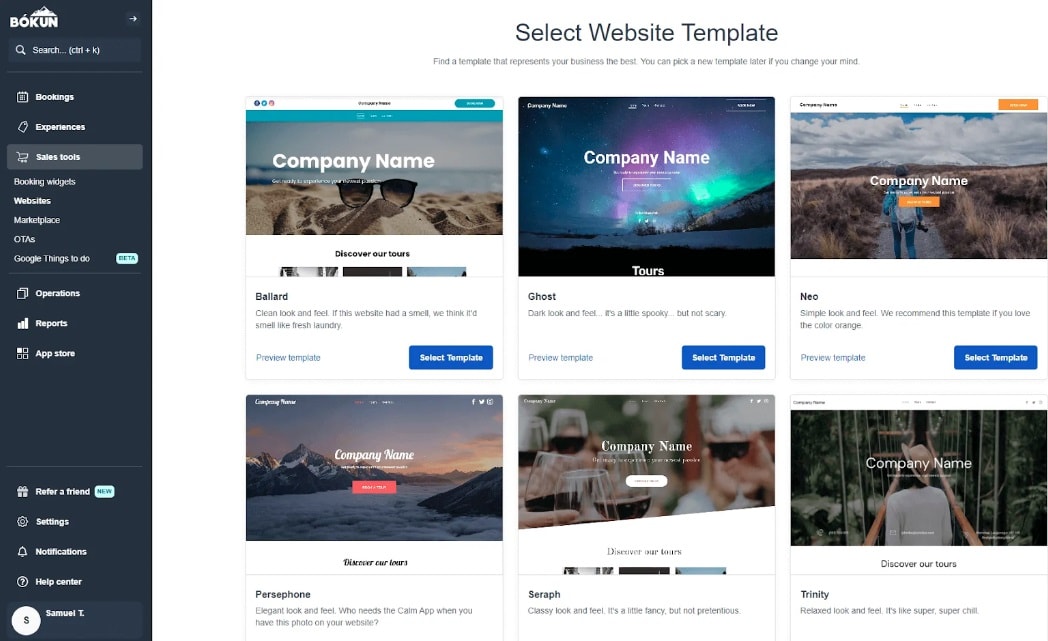Go to Booking widgets submenu item
This screenshot has width=1048, height=641.
(x=45, y=182)
